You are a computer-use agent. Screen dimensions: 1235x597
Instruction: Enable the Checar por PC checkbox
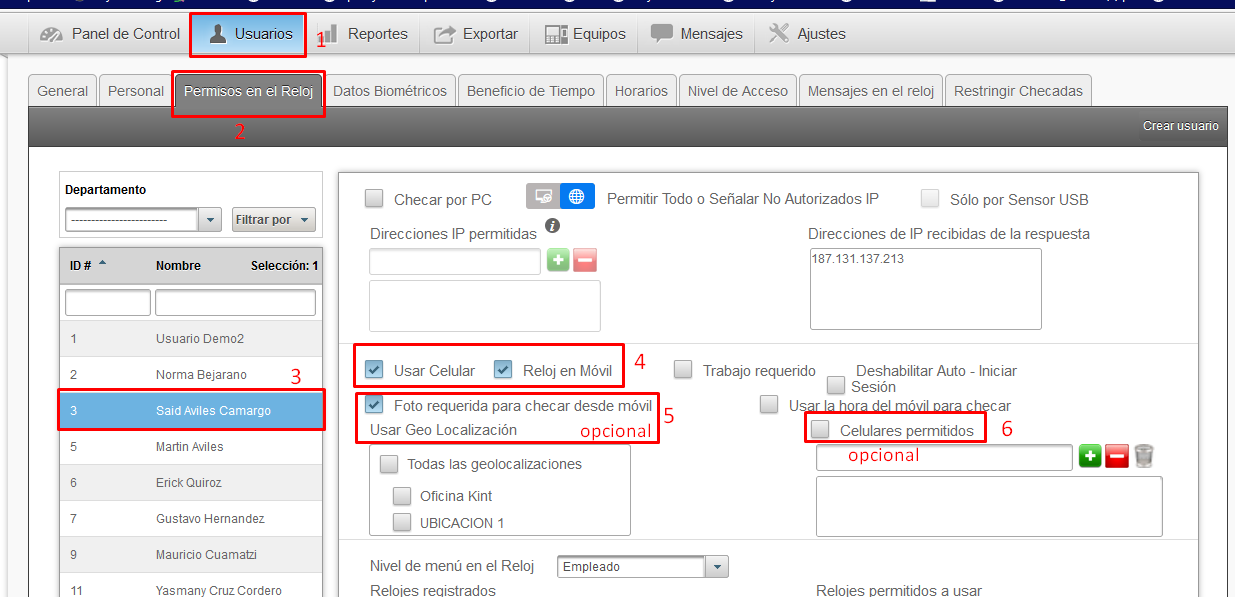(x=374, y=199)
